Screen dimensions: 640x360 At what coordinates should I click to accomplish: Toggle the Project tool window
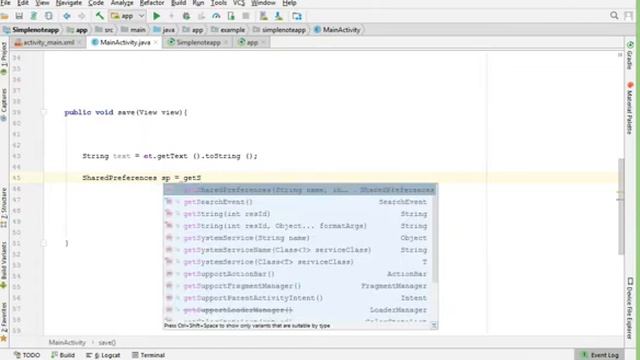(4, 58)
